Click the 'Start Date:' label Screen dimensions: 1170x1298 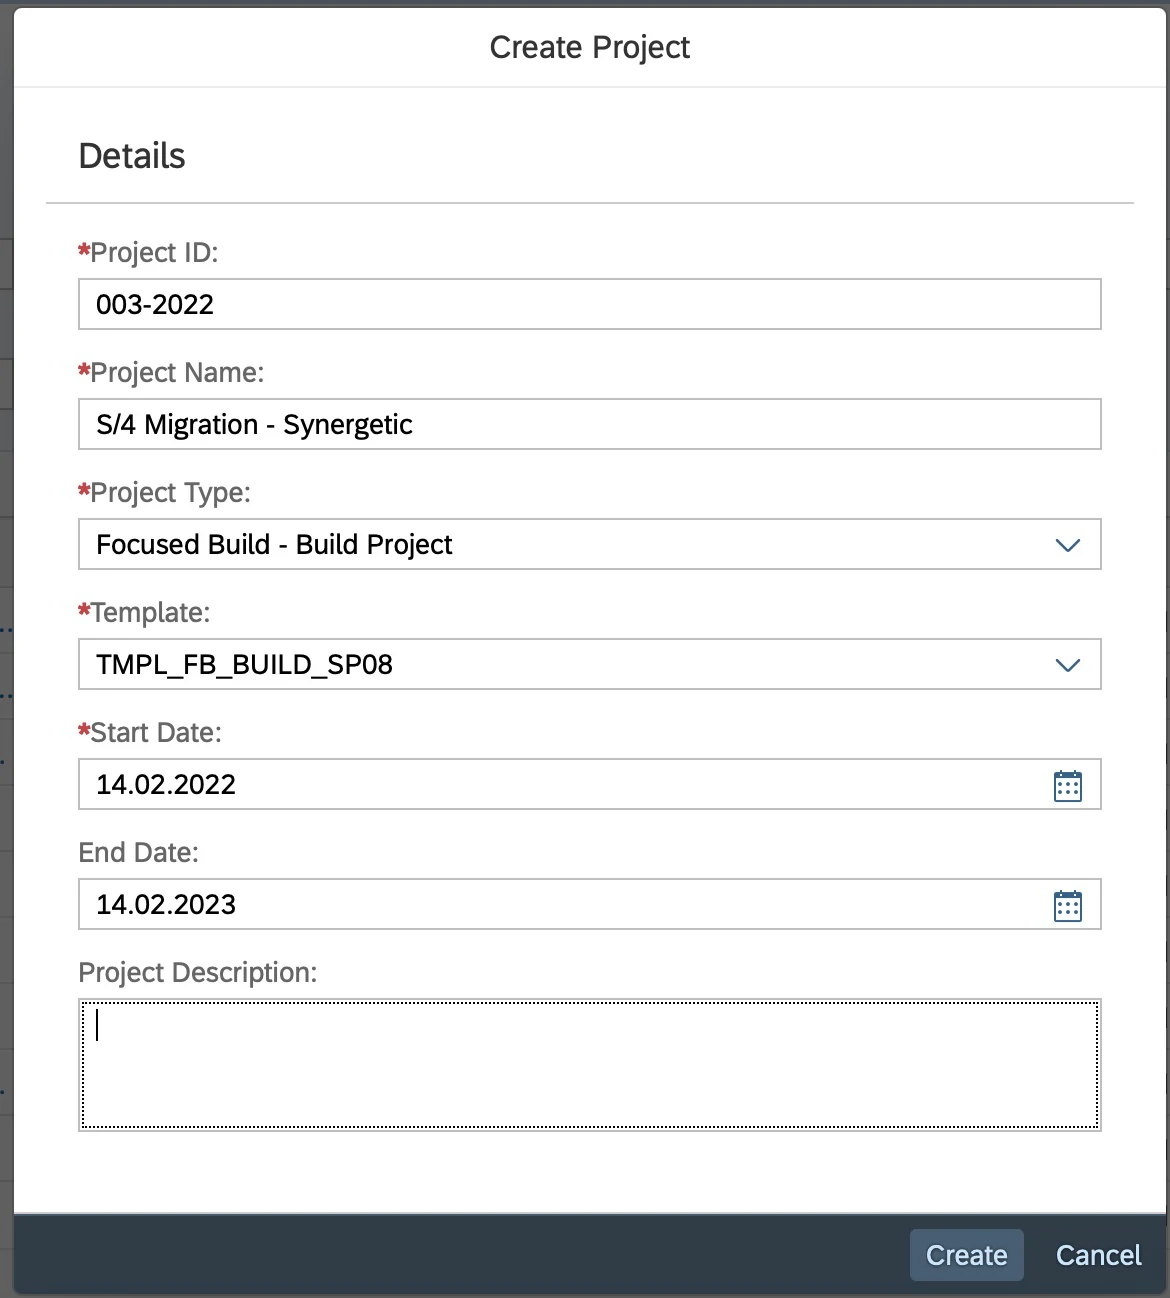tap(156, 733)
